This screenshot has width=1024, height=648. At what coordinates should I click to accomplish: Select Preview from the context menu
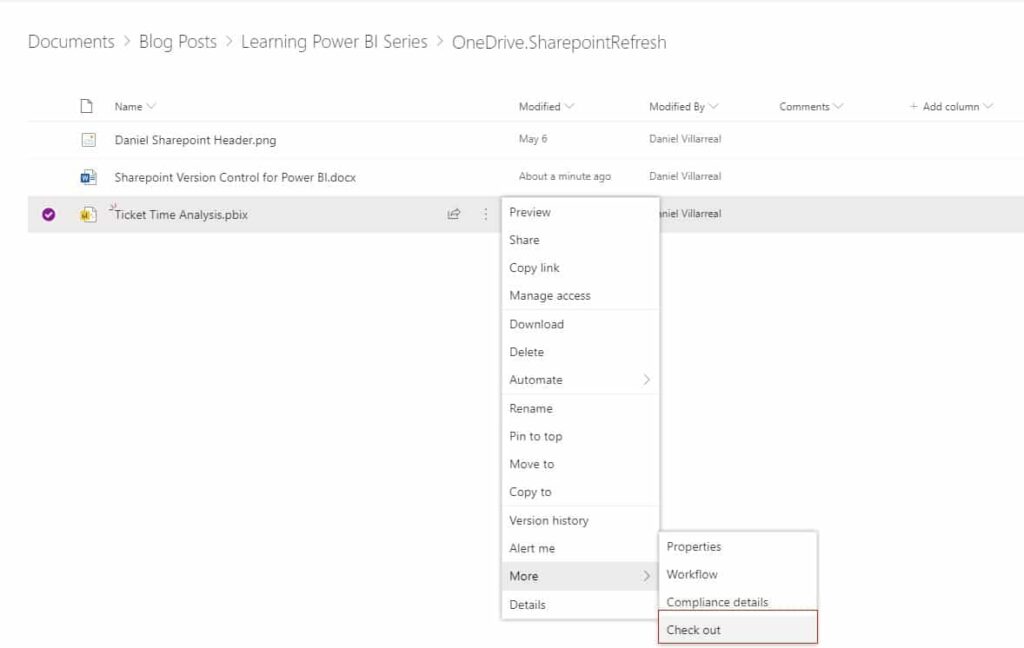pyautogui.click(x=580, y=212)
